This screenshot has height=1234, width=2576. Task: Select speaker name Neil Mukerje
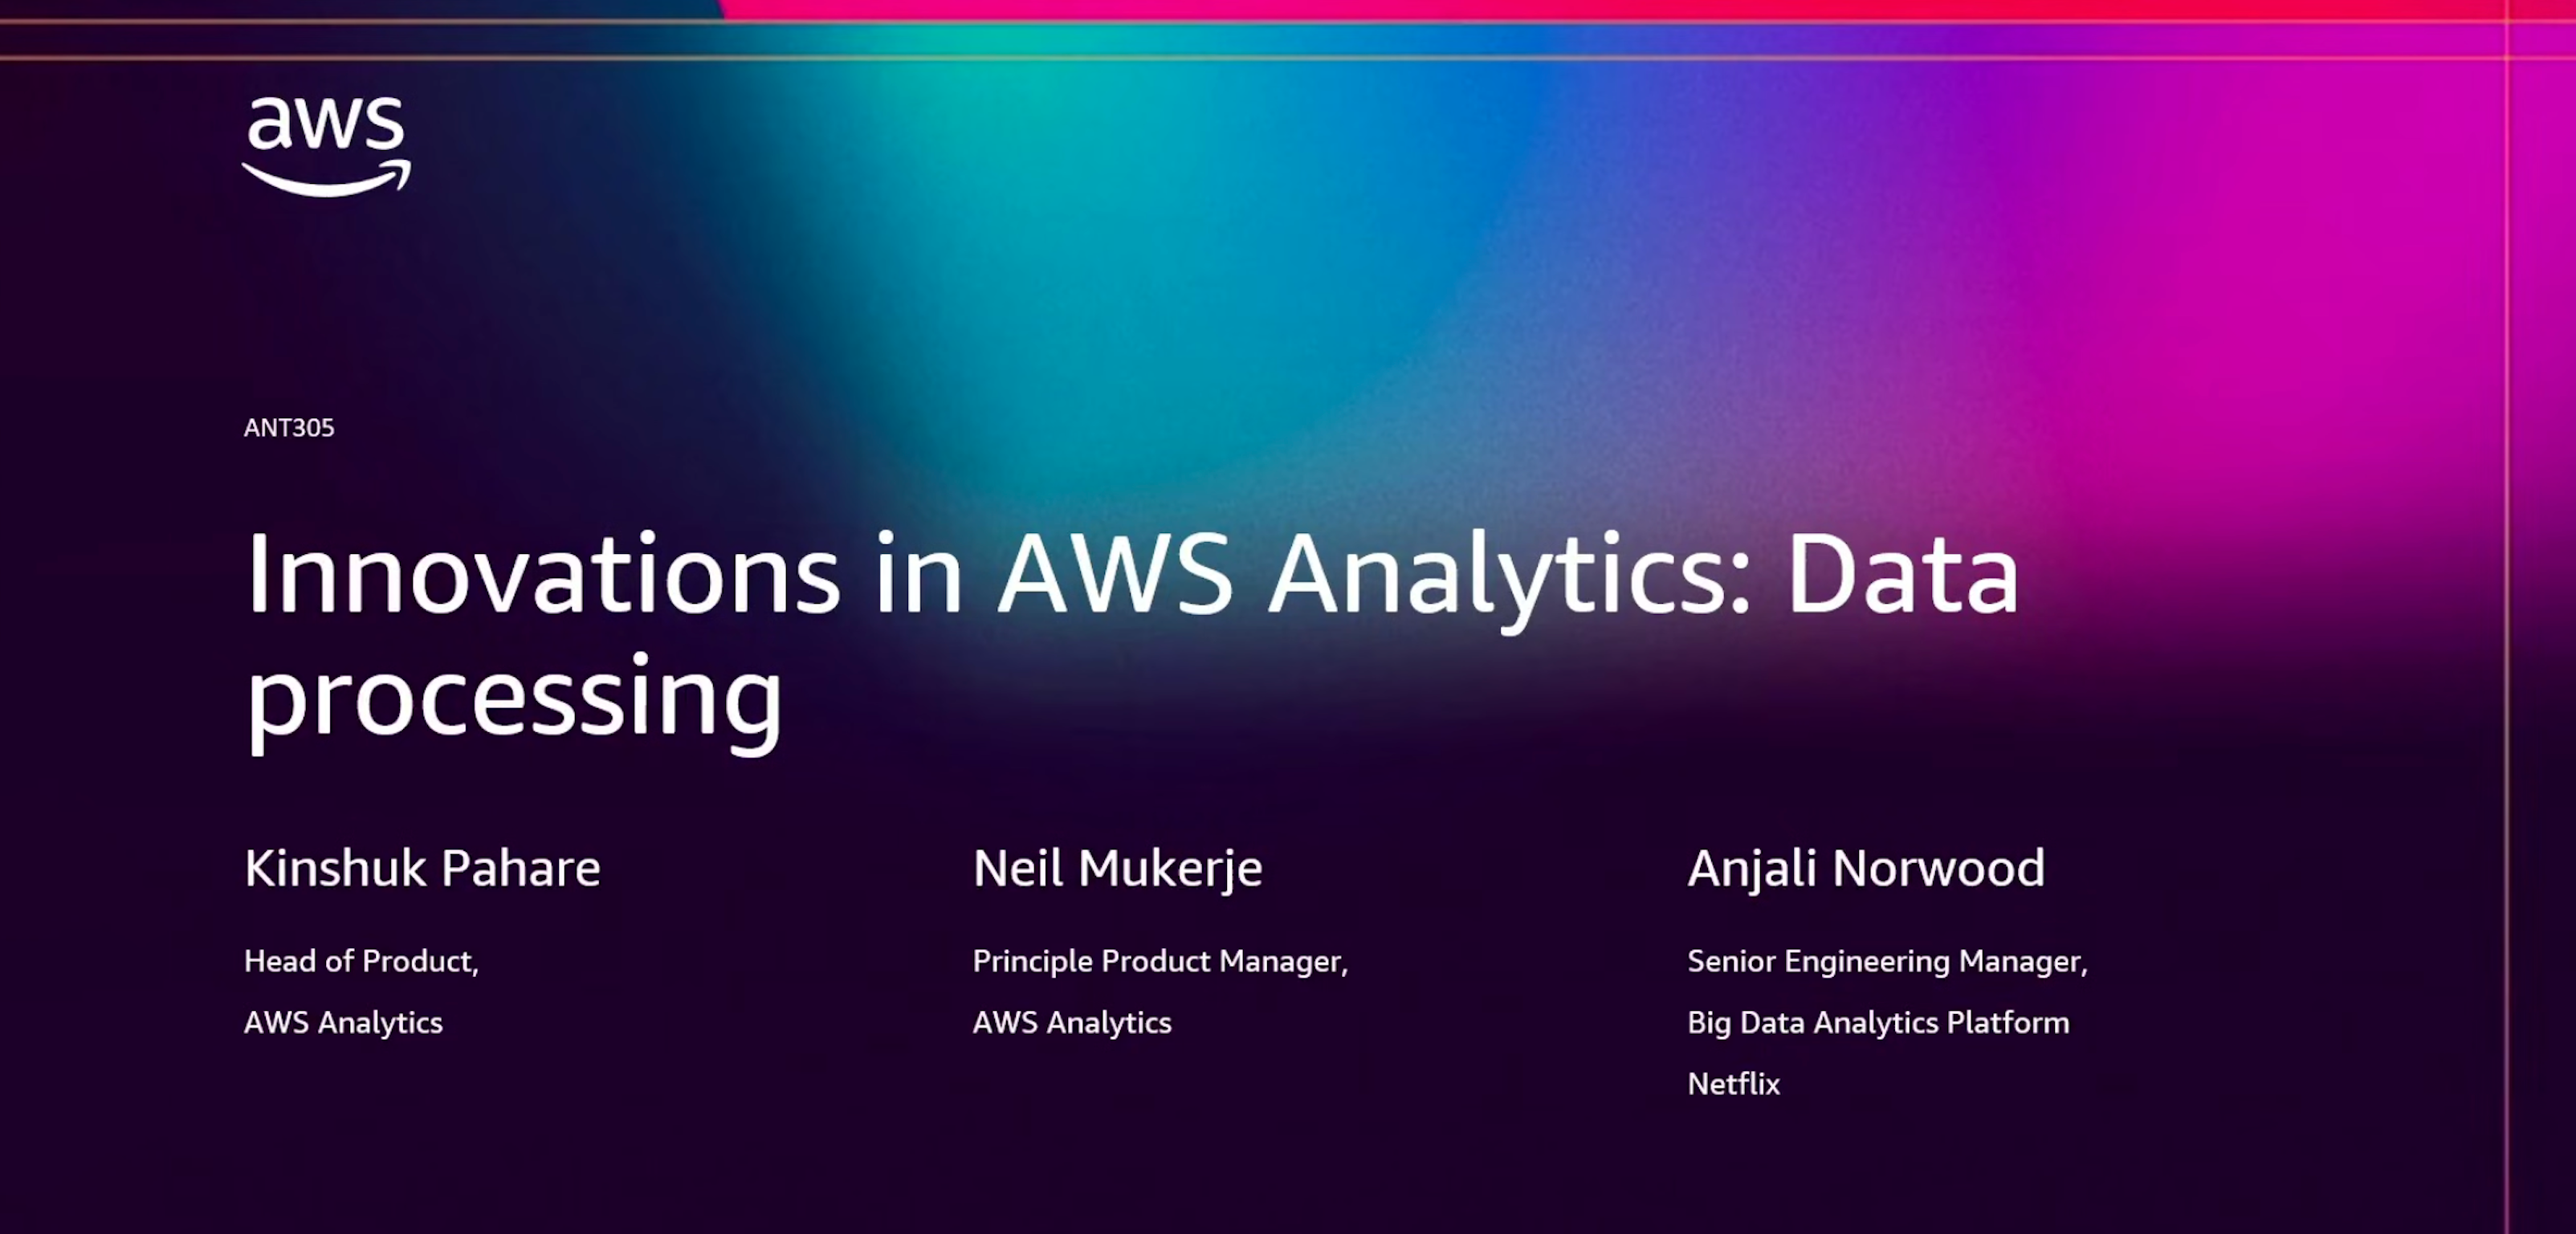1117,868
